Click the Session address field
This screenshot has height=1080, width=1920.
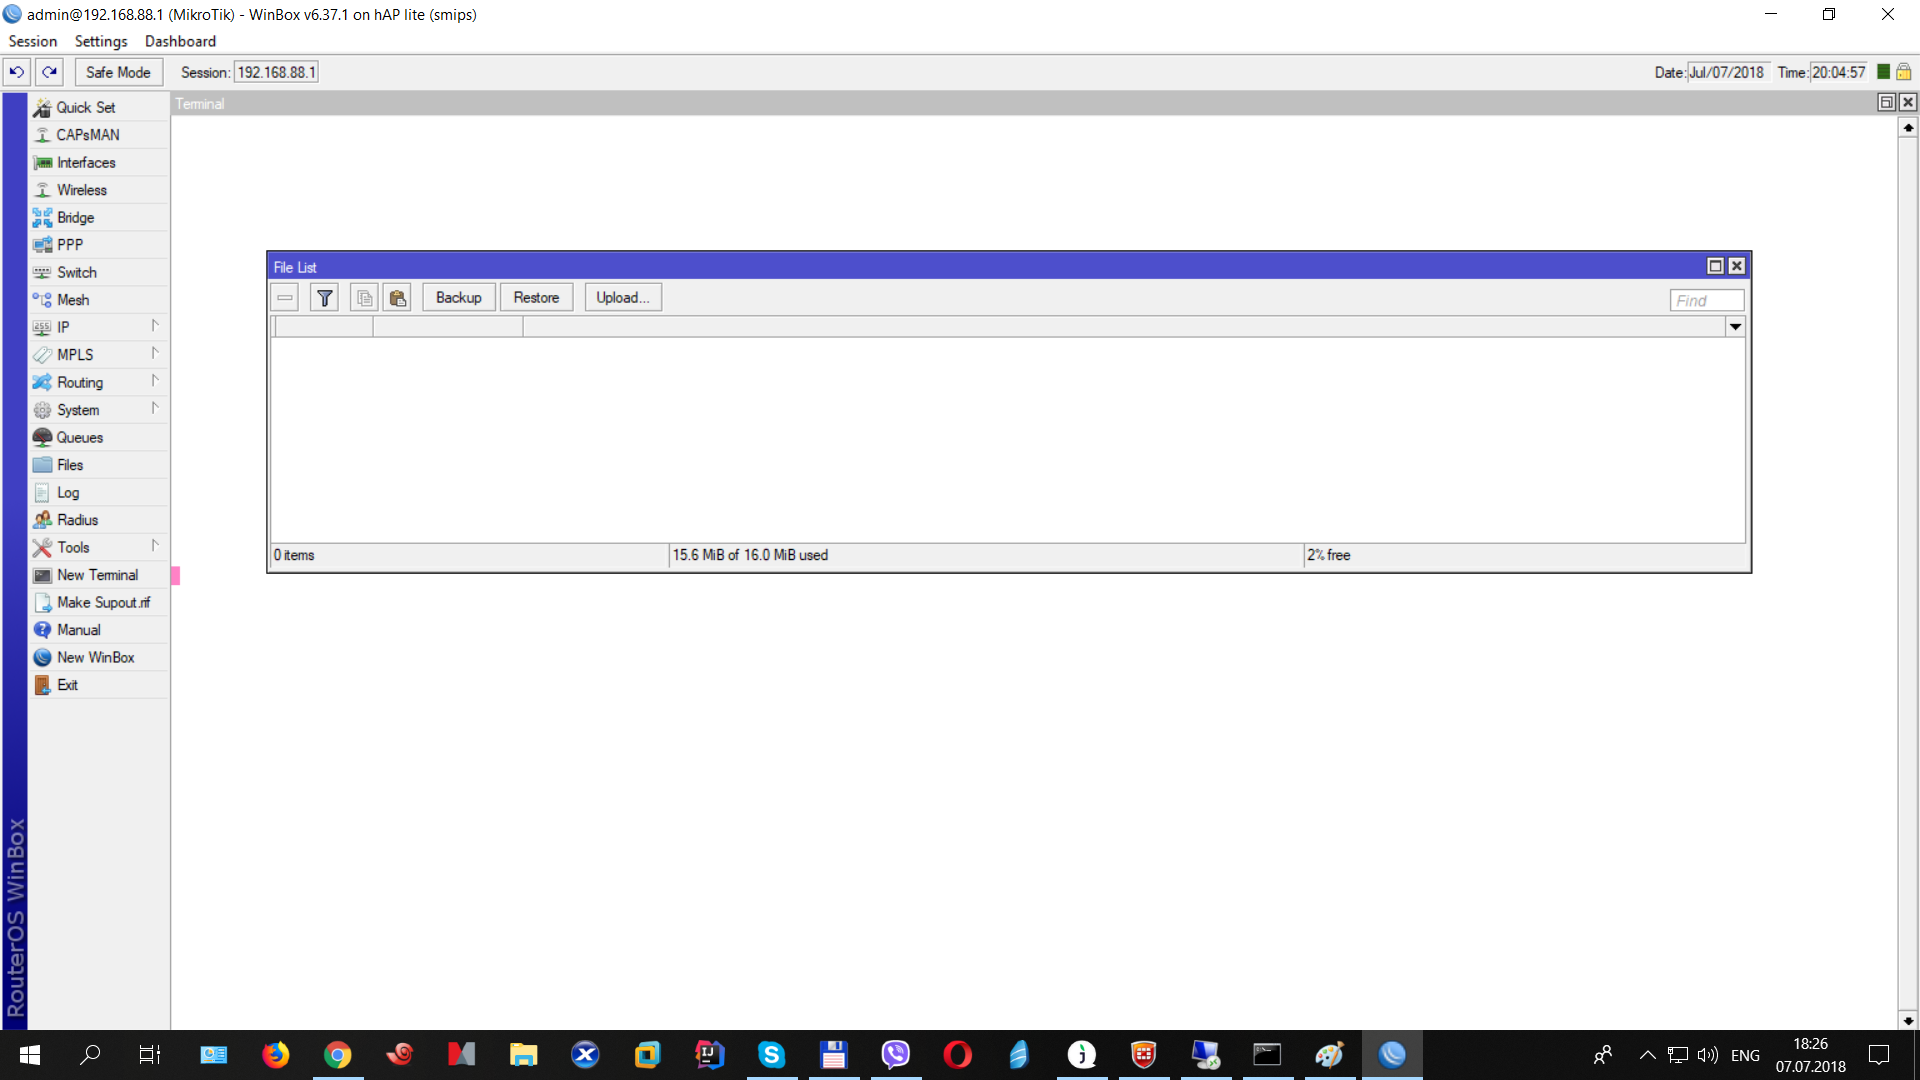[x=276, y=72]
